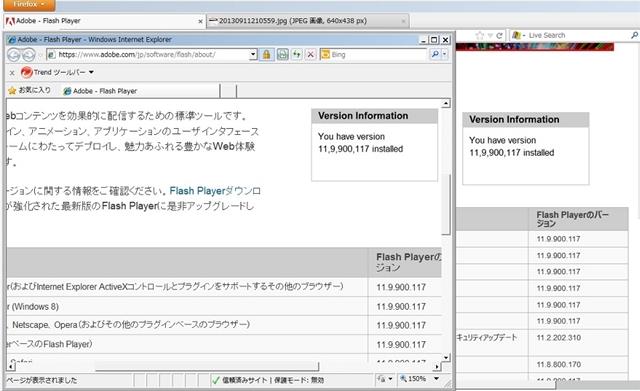Bookmark this page with Firefox star icon
This screenshot has height=391, width=640.
pyautogui.click(x=480, y=36)
